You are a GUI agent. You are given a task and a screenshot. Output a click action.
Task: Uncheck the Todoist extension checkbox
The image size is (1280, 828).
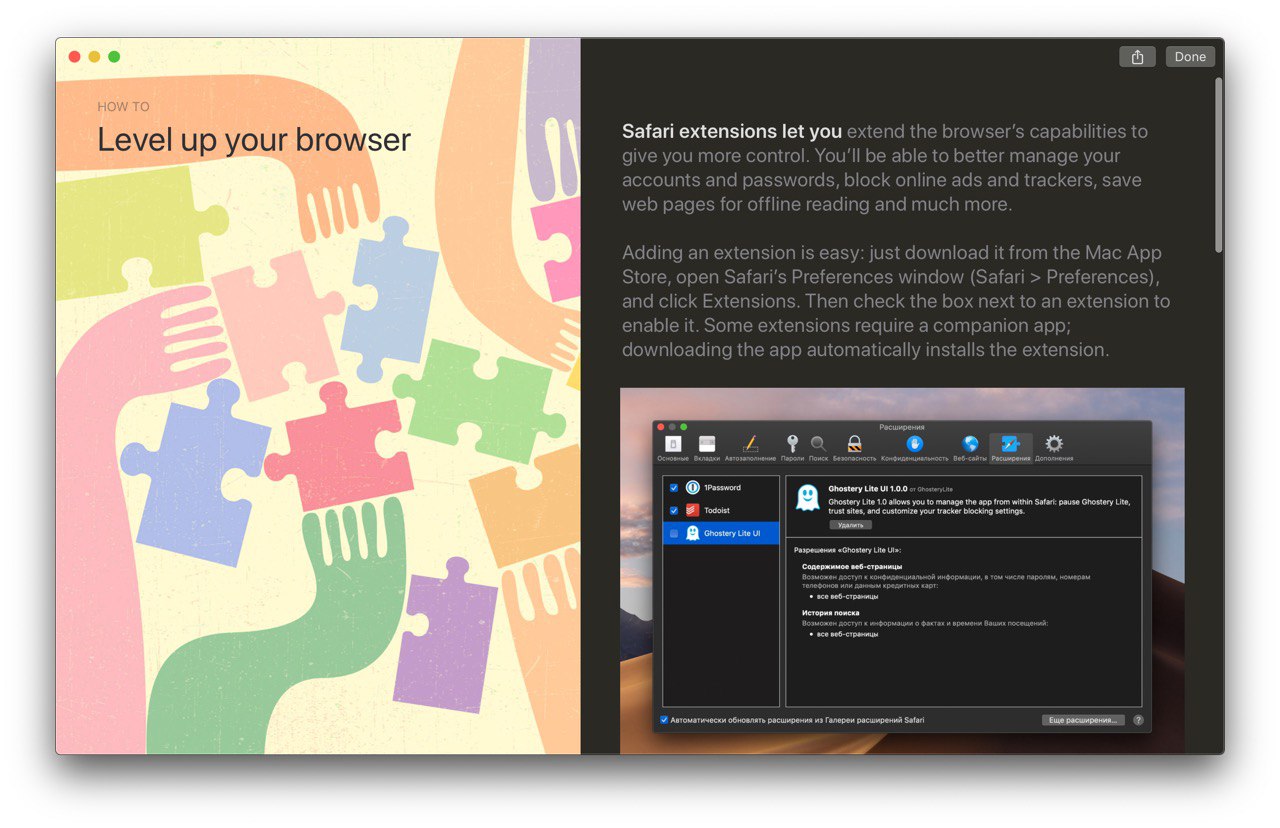coord(674,511)
